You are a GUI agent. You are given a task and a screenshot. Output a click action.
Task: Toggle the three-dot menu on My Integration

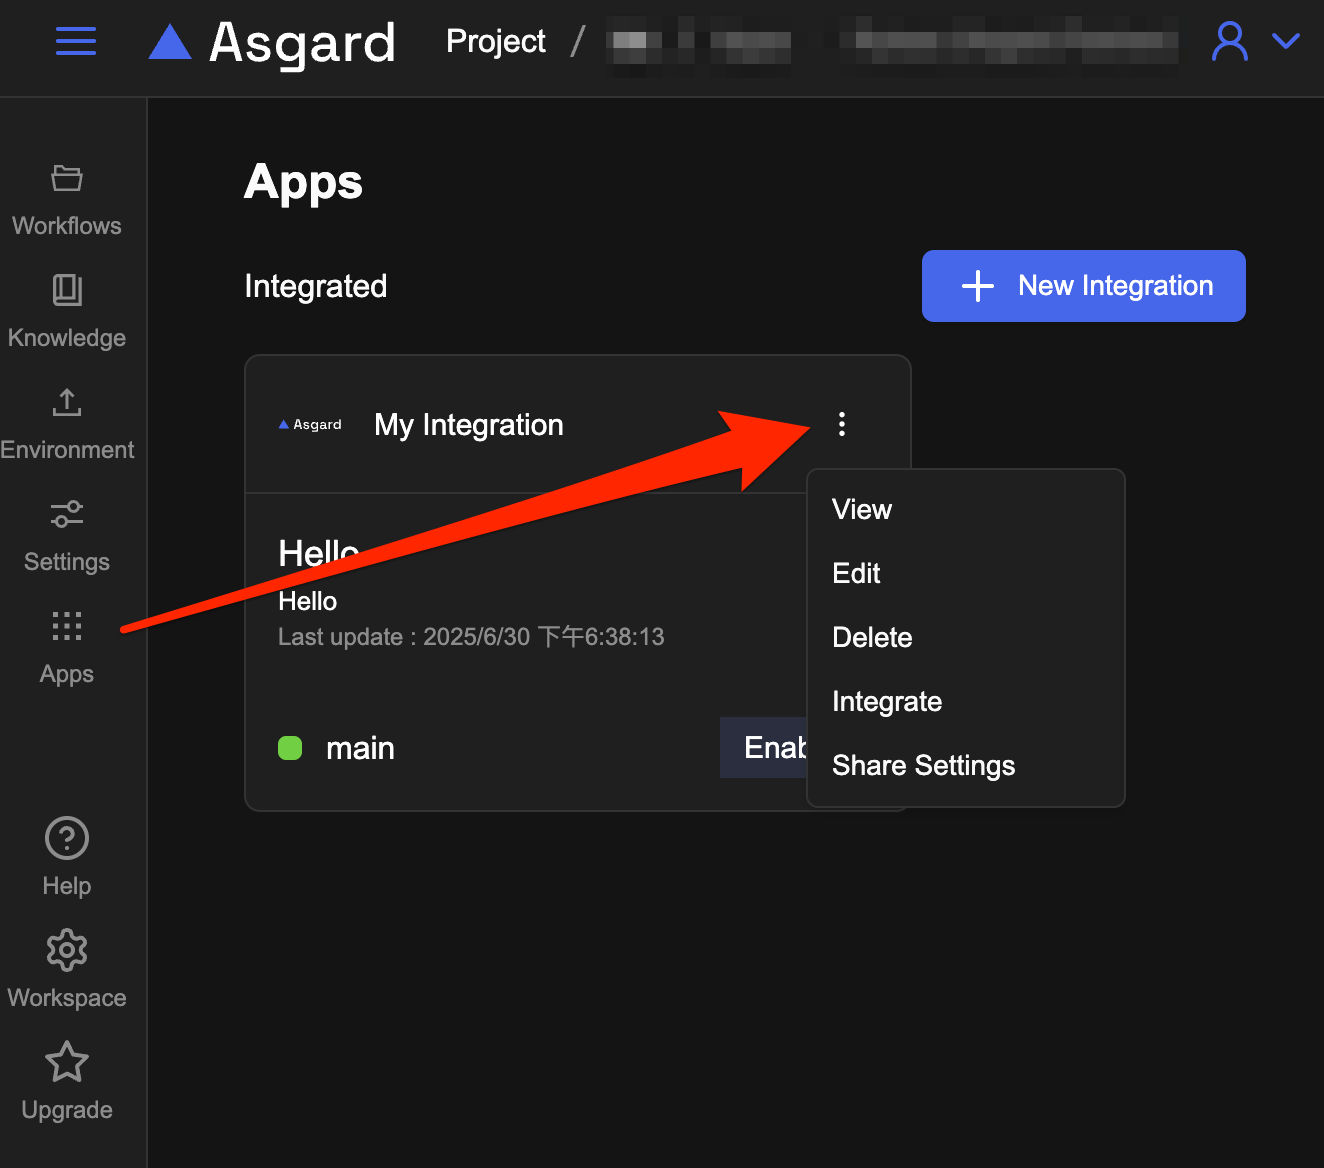tap(842, 424)
